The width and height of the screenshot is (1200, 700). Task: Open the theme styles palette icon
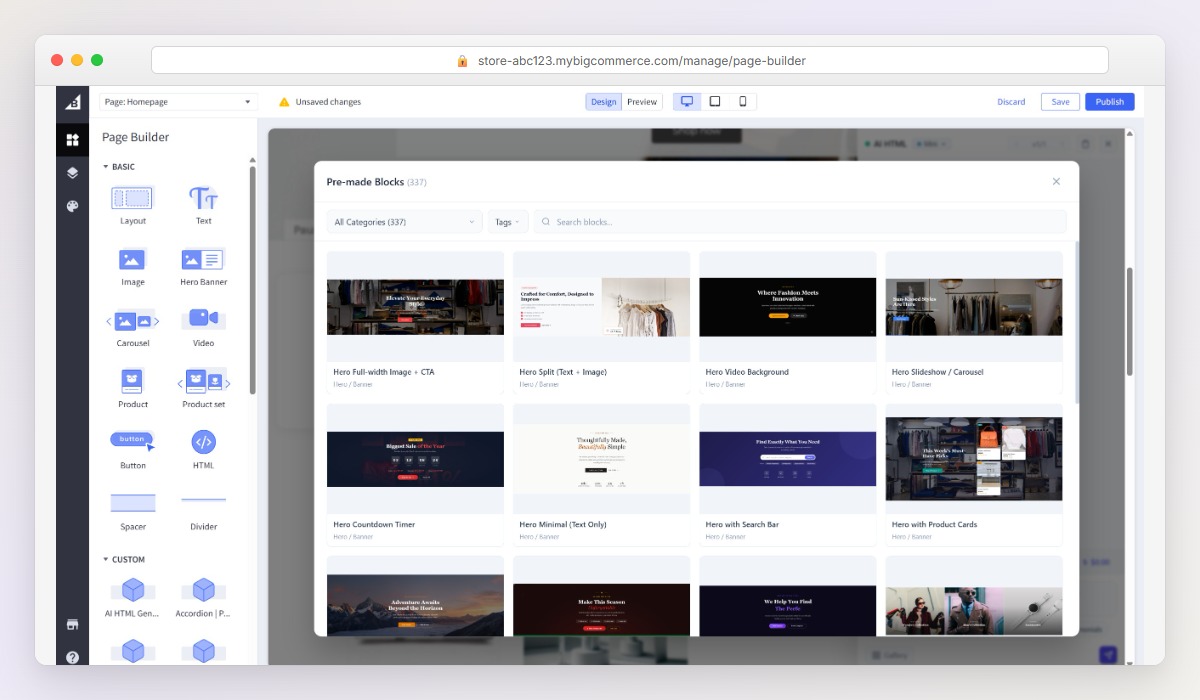coord(72,205)
